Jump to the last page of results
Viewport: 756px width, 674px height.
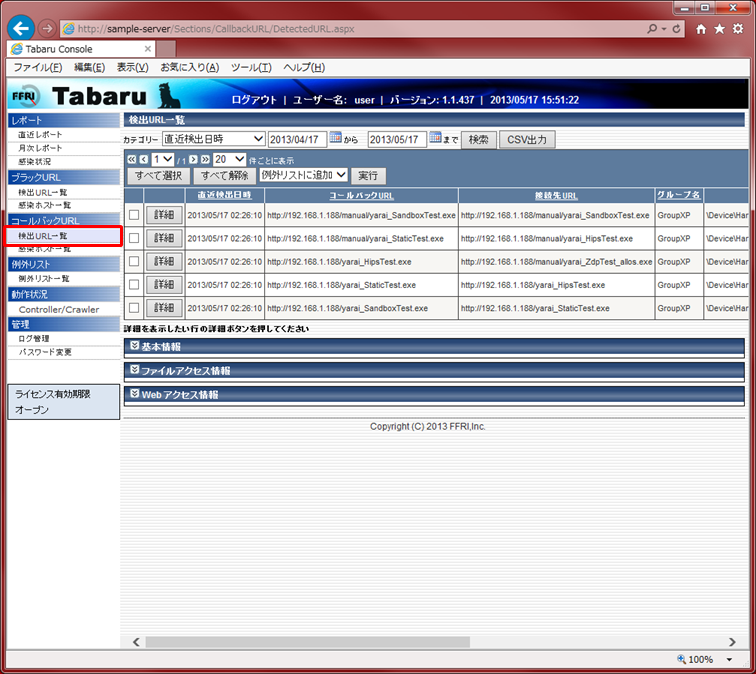click(x=205, y=159)
